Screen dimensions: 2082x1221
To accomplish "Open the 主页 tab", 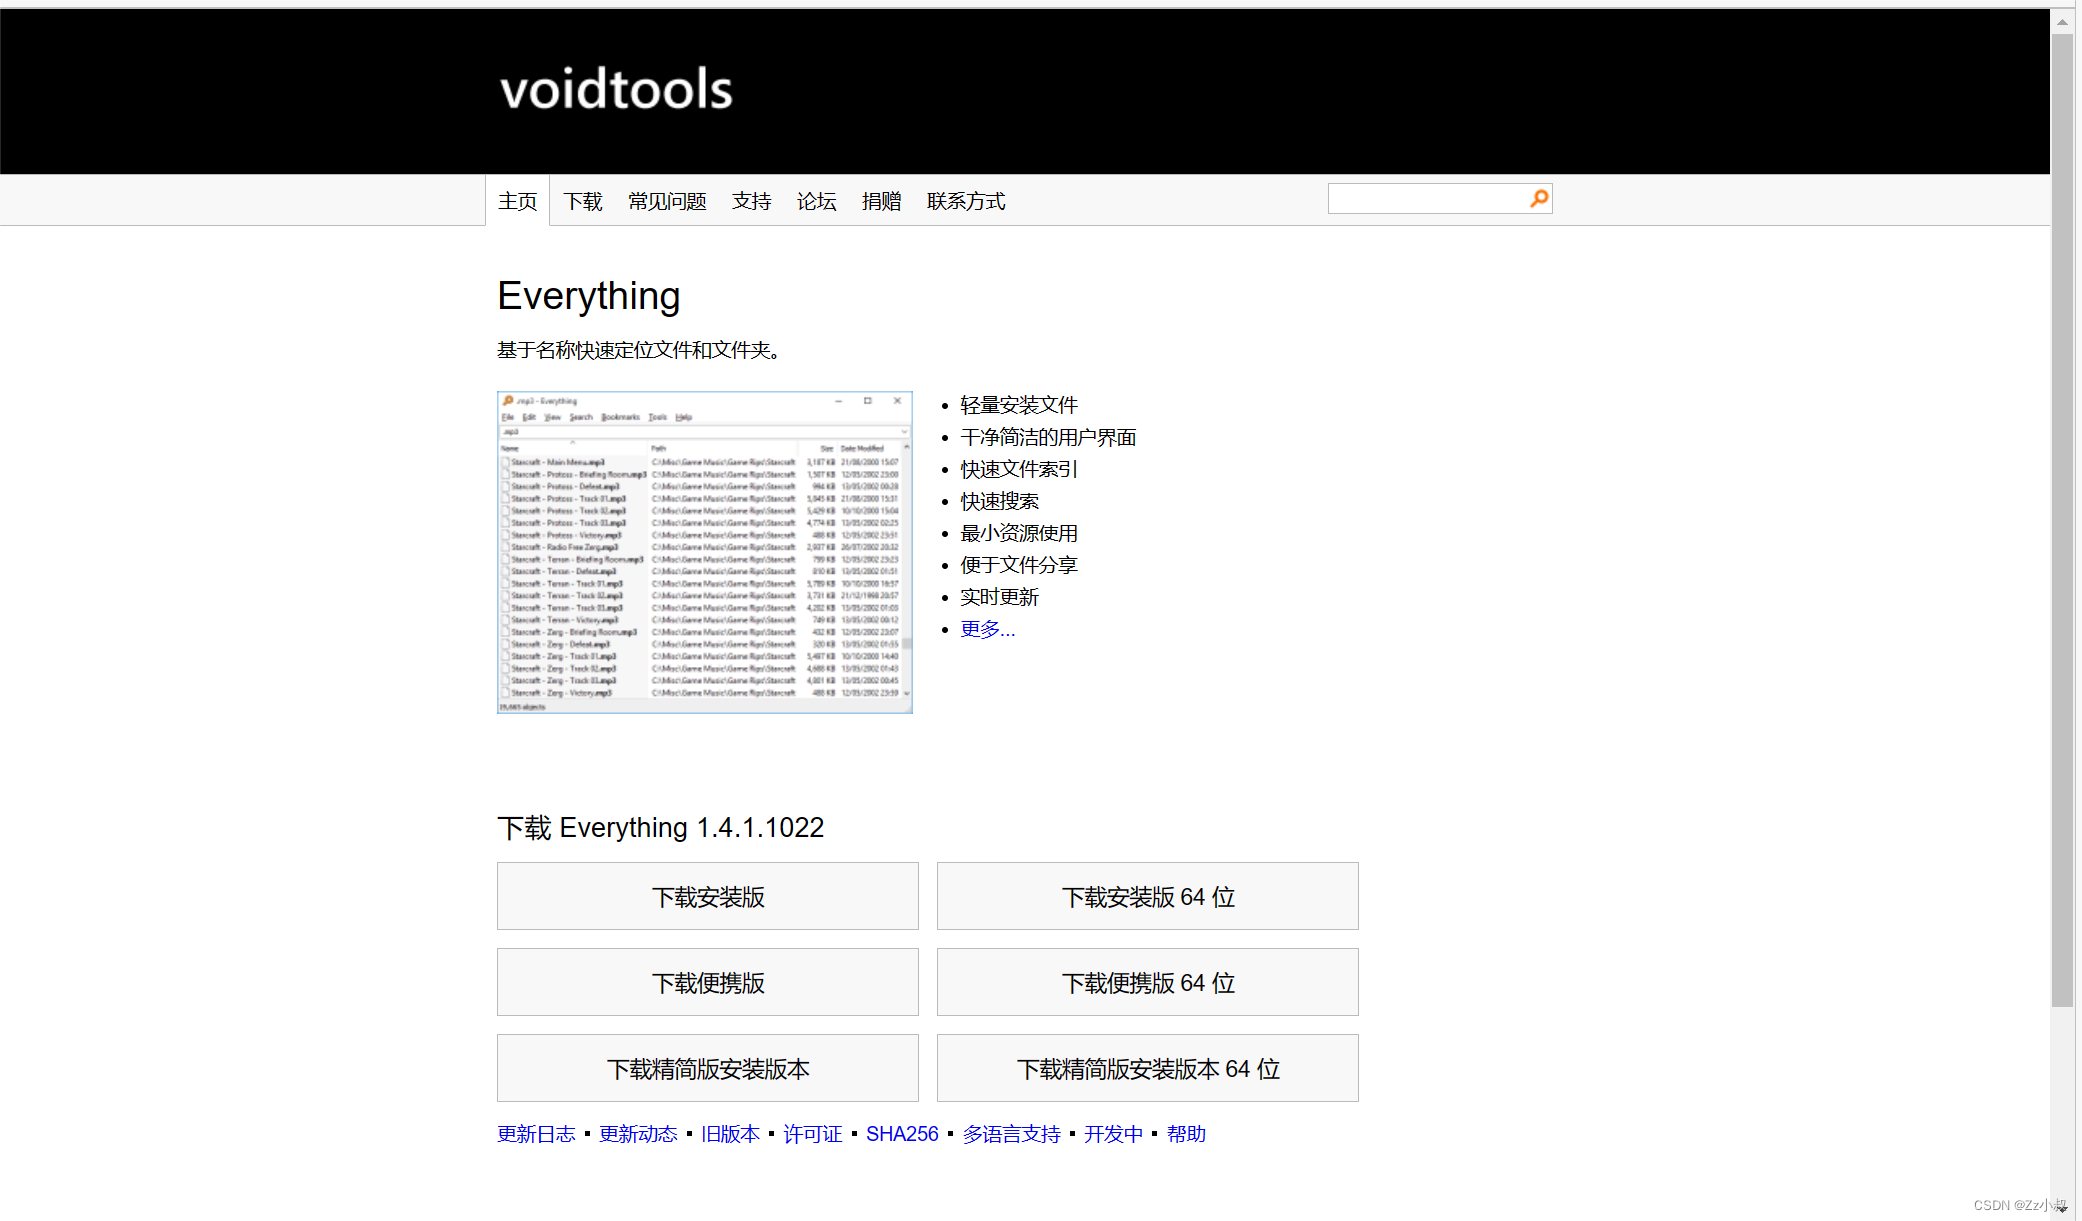I will click(517, 201).
